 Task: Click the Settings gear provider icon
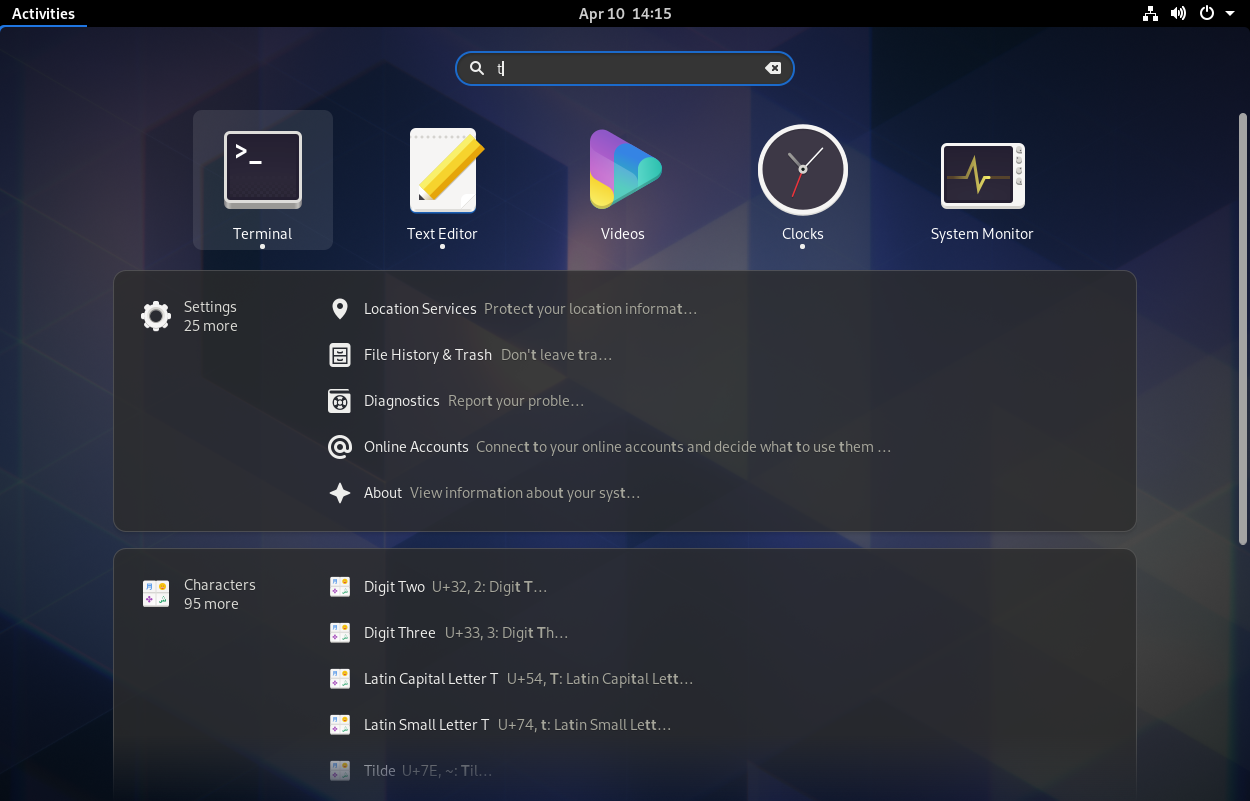pyautogui.click(x=156, y=316)
